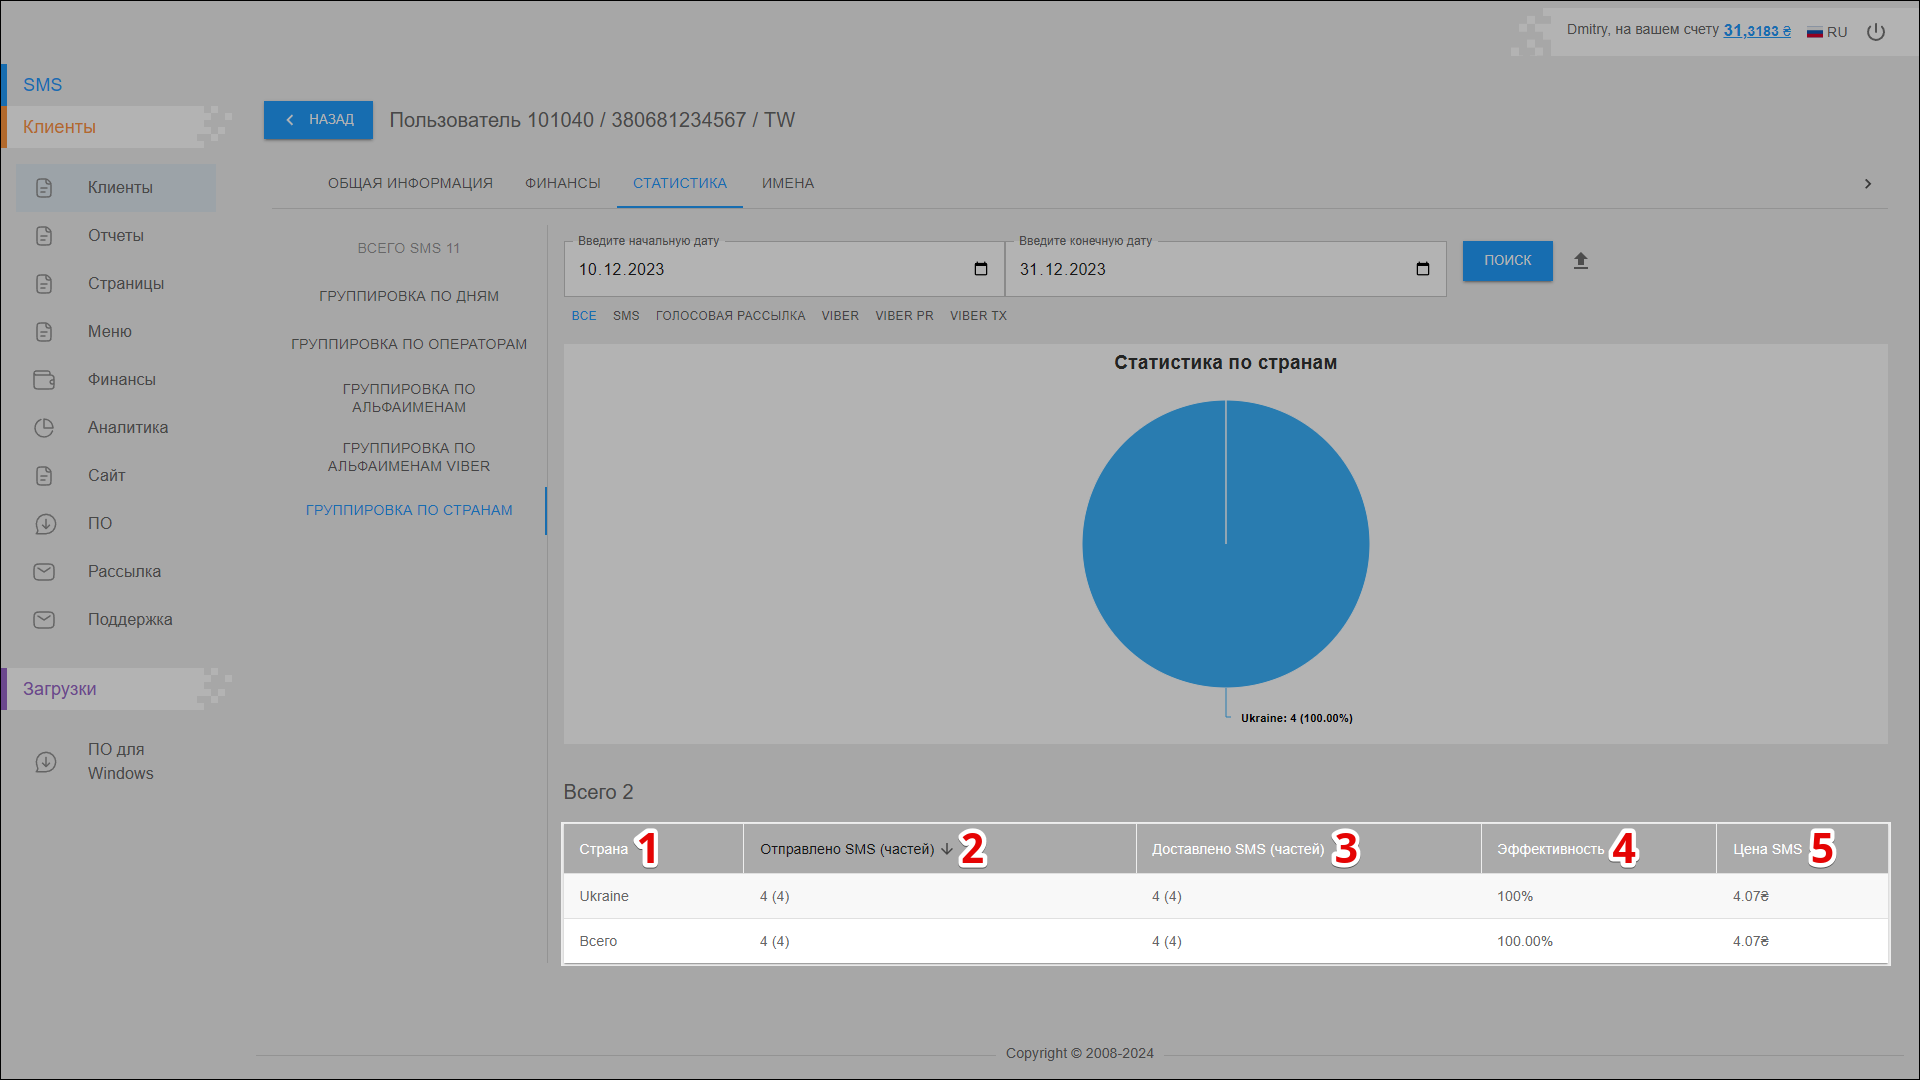Viewport: 1920px width, 1080px height.
Task: Select the ГОЛОСОВАЯ РАССЫЛКА filter
Action: [730, 316]
